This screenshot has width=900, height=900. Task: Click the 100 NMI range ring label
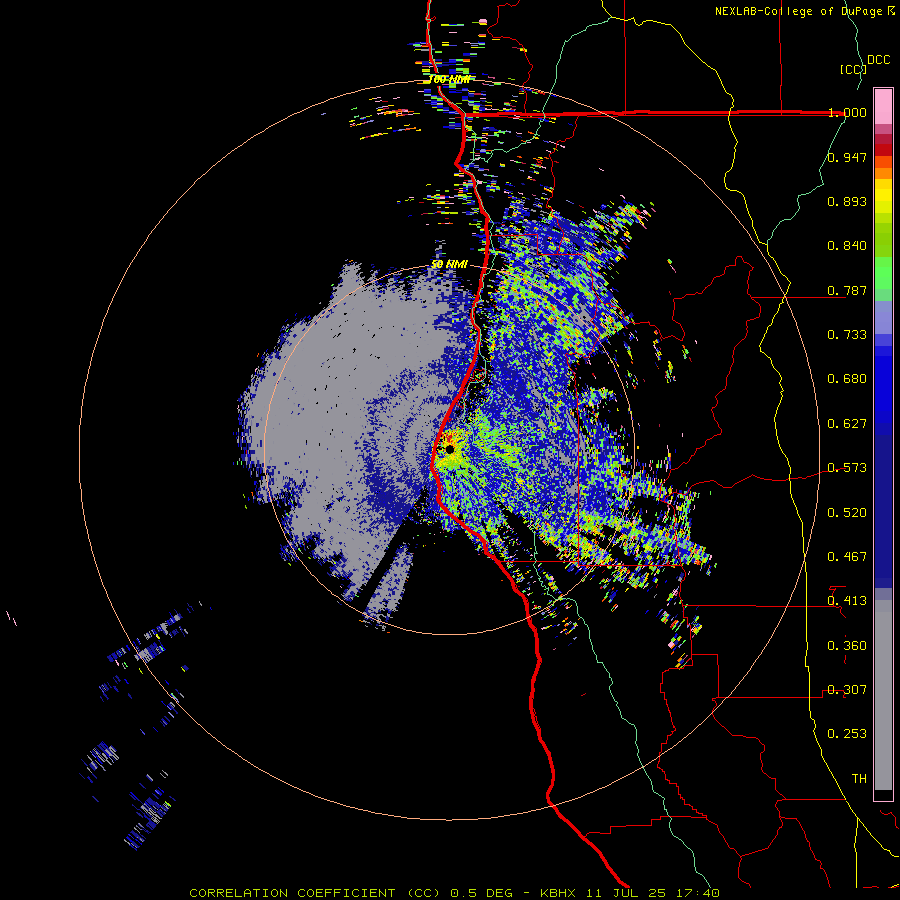coord(449,79)
